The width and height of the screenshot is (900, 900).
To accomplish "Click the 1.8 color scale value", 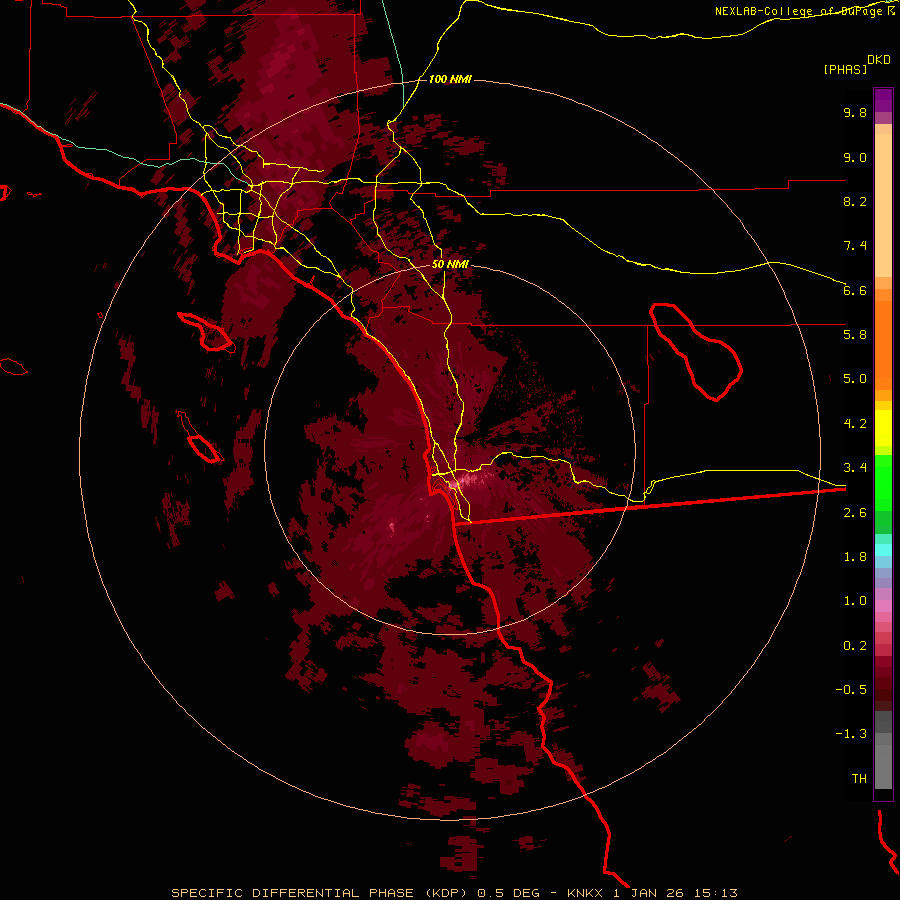I will (855, 557).
